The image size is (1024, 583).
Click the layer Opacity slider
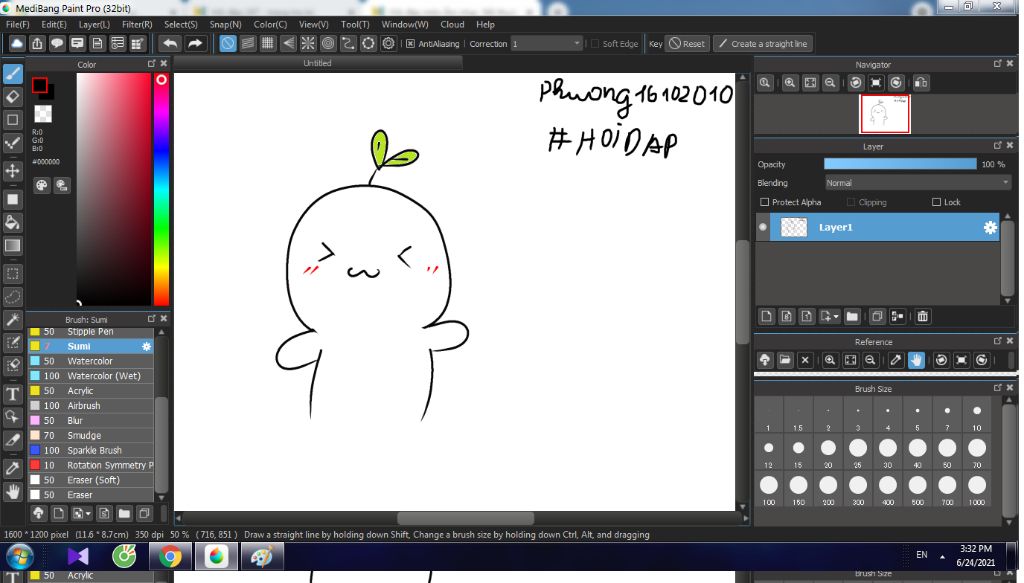(x=899, y=164)
